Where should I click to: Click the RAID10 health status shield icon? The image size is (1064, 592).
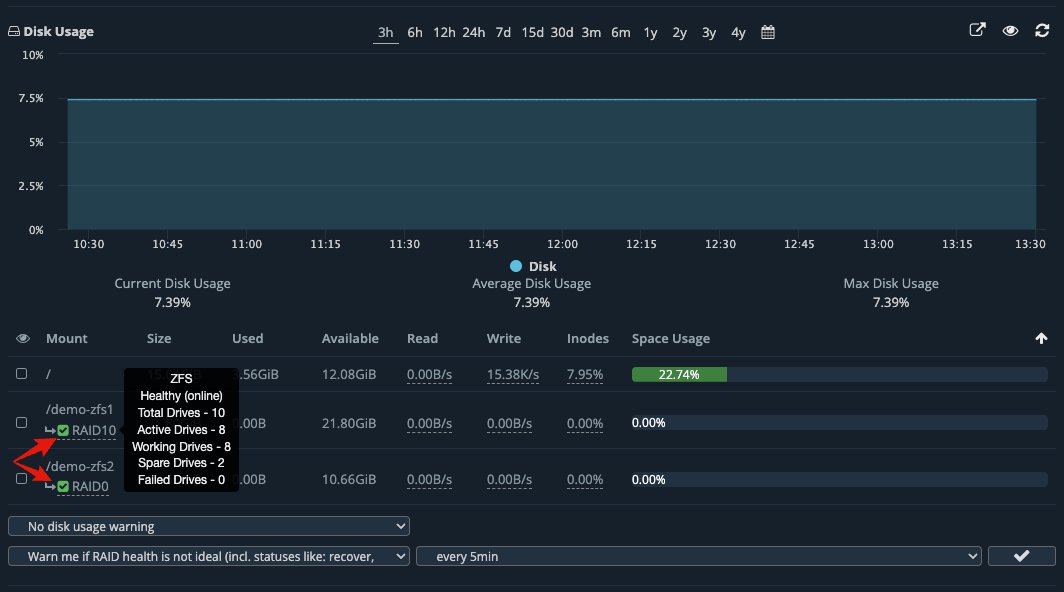(63, 431)
